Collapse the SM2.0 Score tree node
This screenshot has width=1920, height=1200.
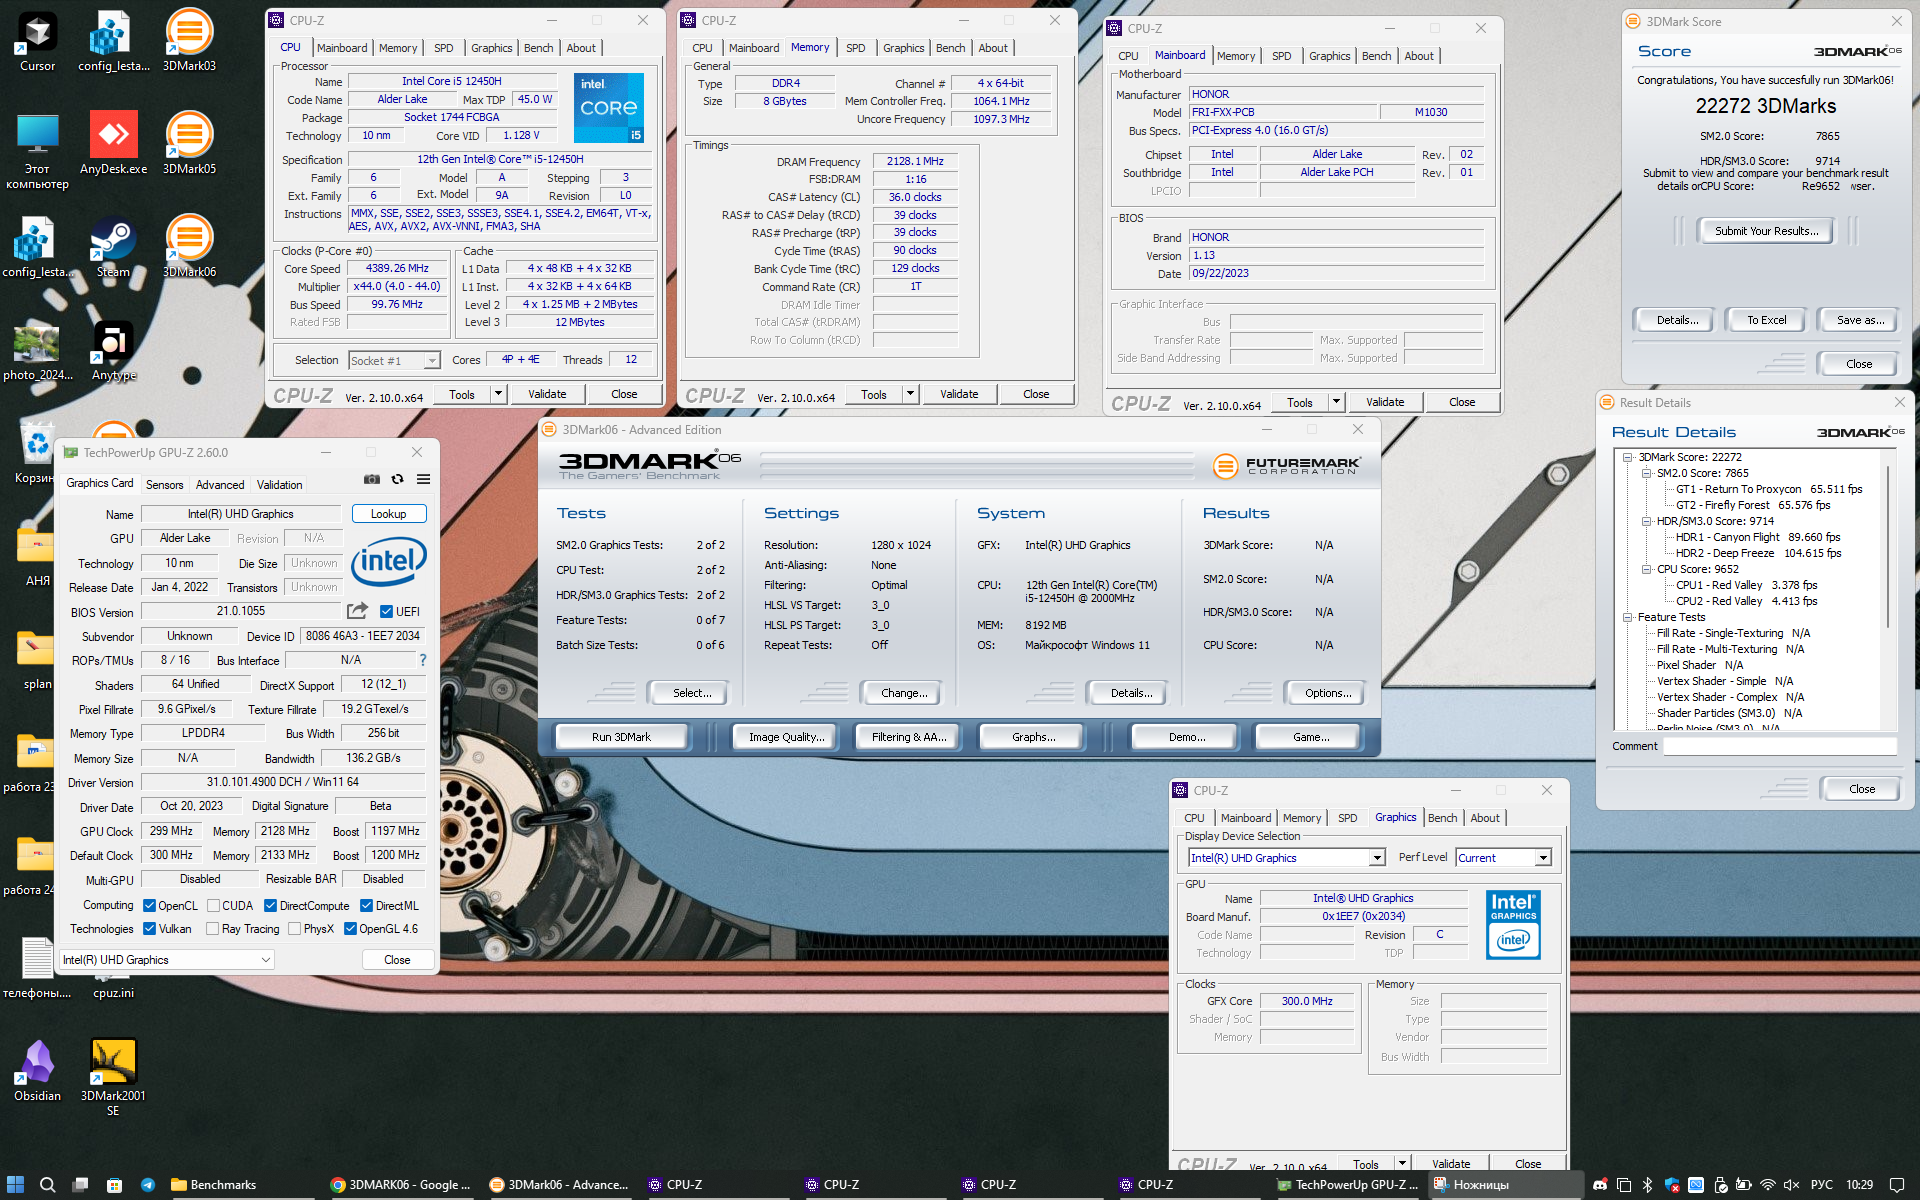pyautogui.click(x=1646, y=473)
